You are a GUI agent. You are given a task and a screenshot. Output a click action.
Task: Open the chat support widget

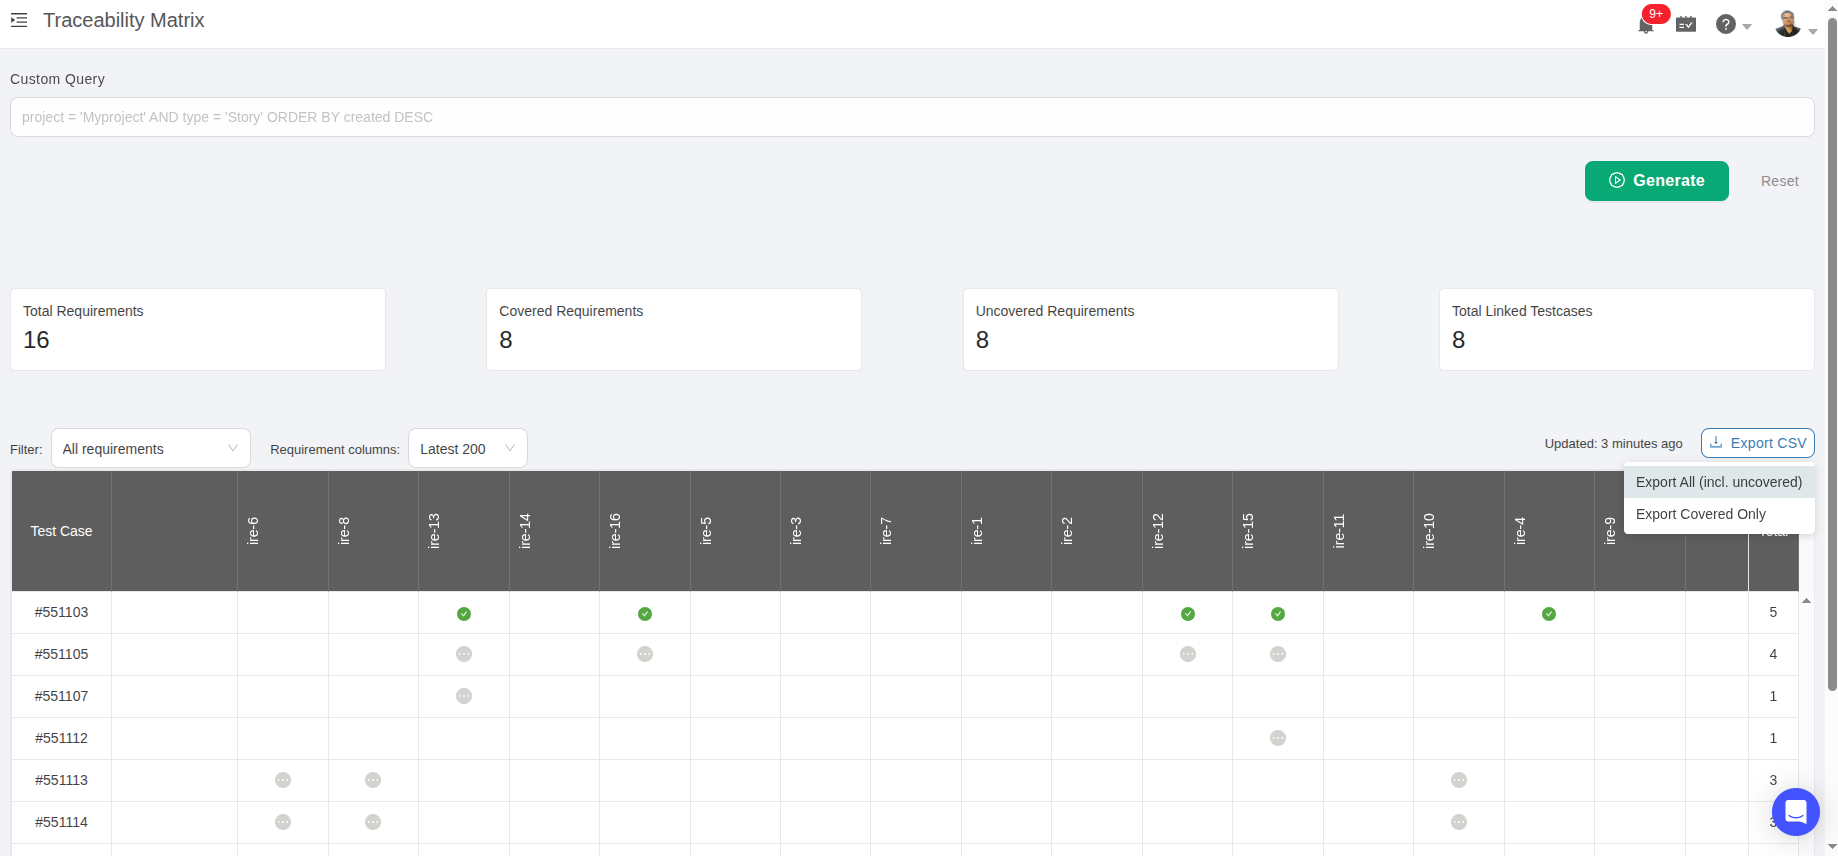pos(1796,812)
